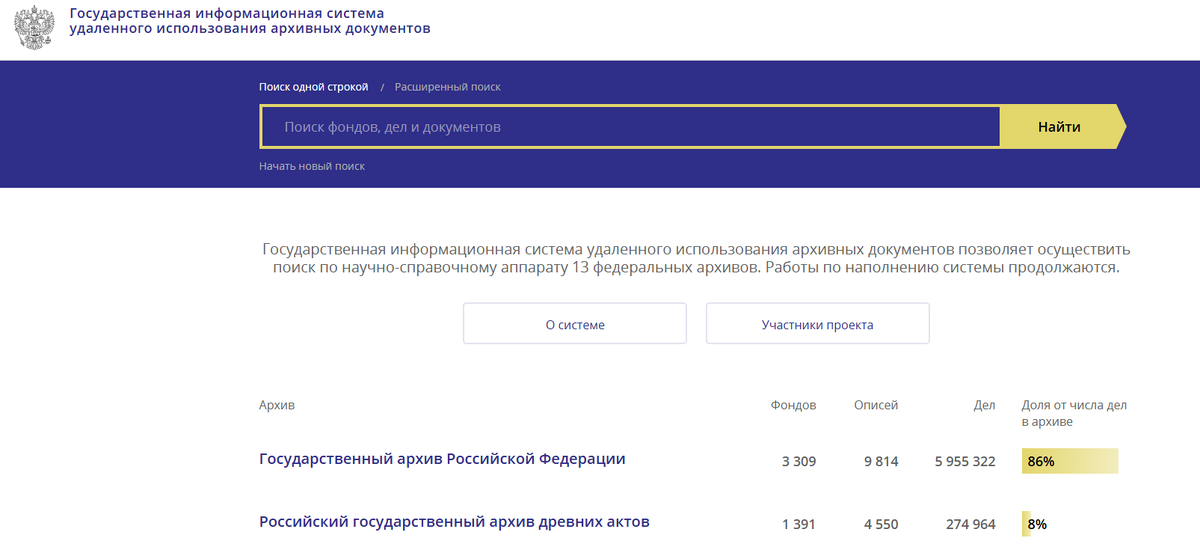Select funds value '3 309'

(799, 461)
